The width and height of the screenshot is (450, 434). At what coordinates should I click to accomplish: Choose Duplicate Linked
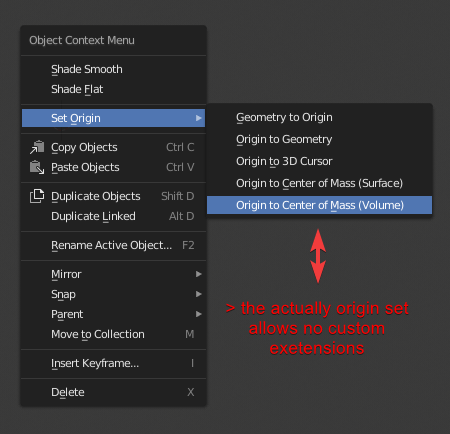(113, 216)
